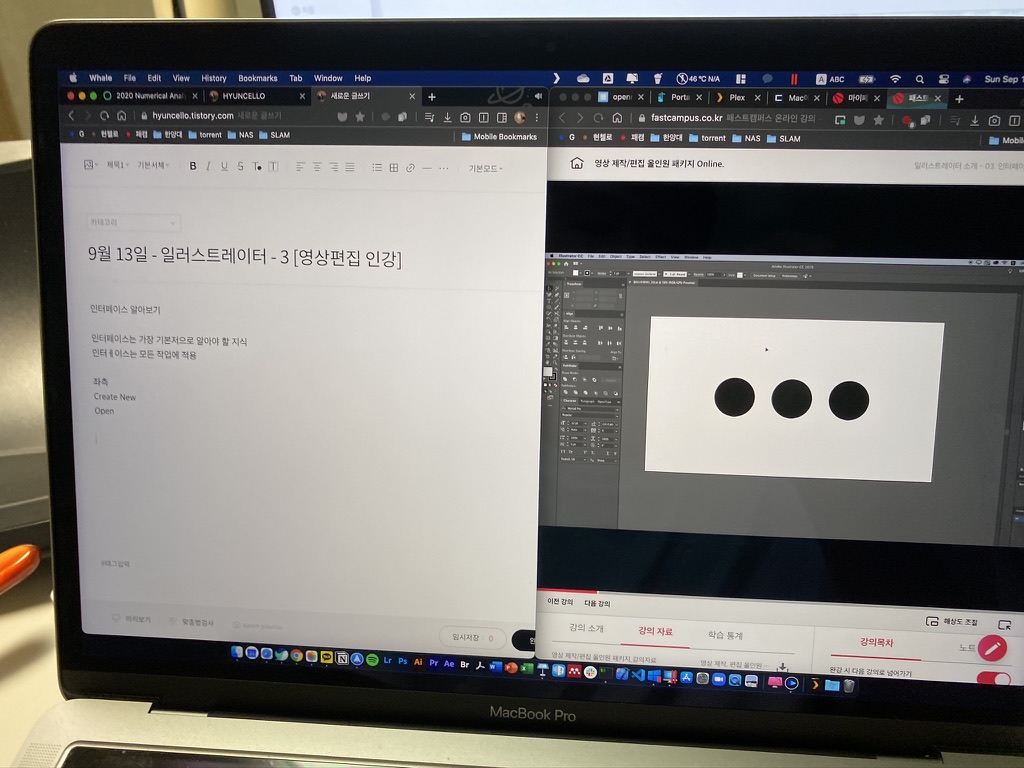Click the red pencil floating button

pyautogui.click(x=992, y=648)
